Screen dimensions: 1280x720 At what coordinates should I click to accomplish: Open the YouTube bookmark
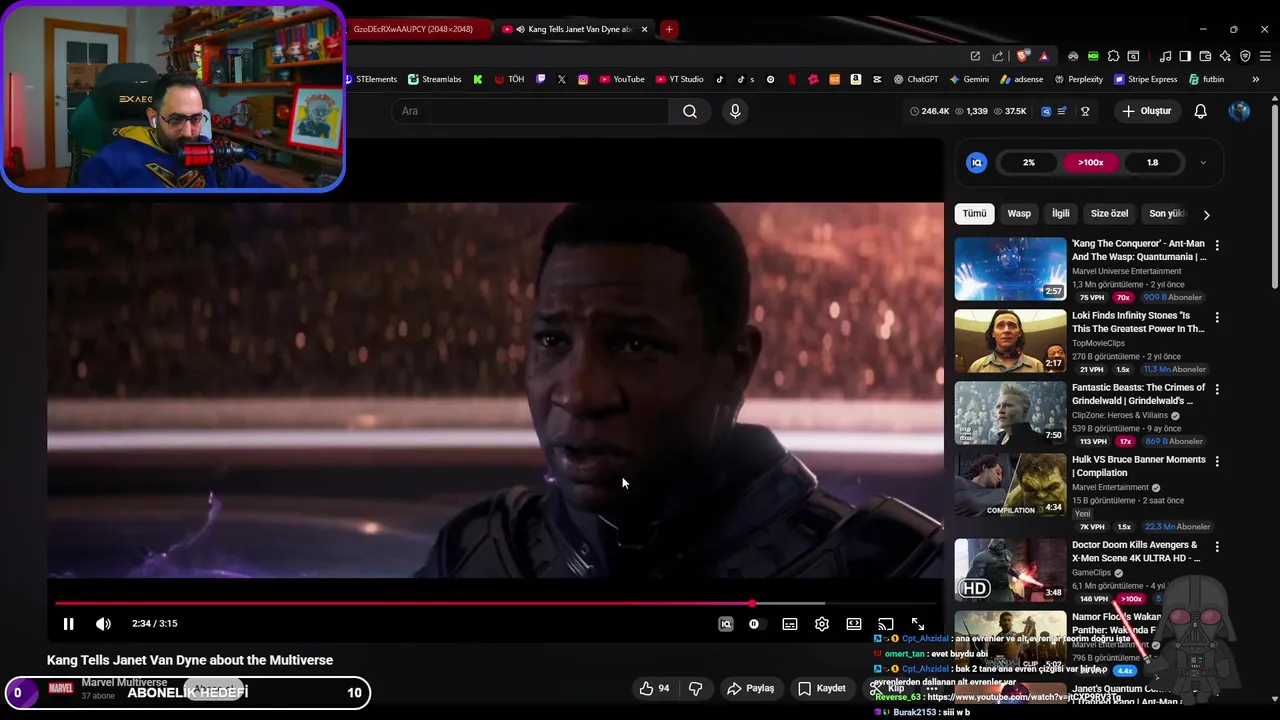622,79
